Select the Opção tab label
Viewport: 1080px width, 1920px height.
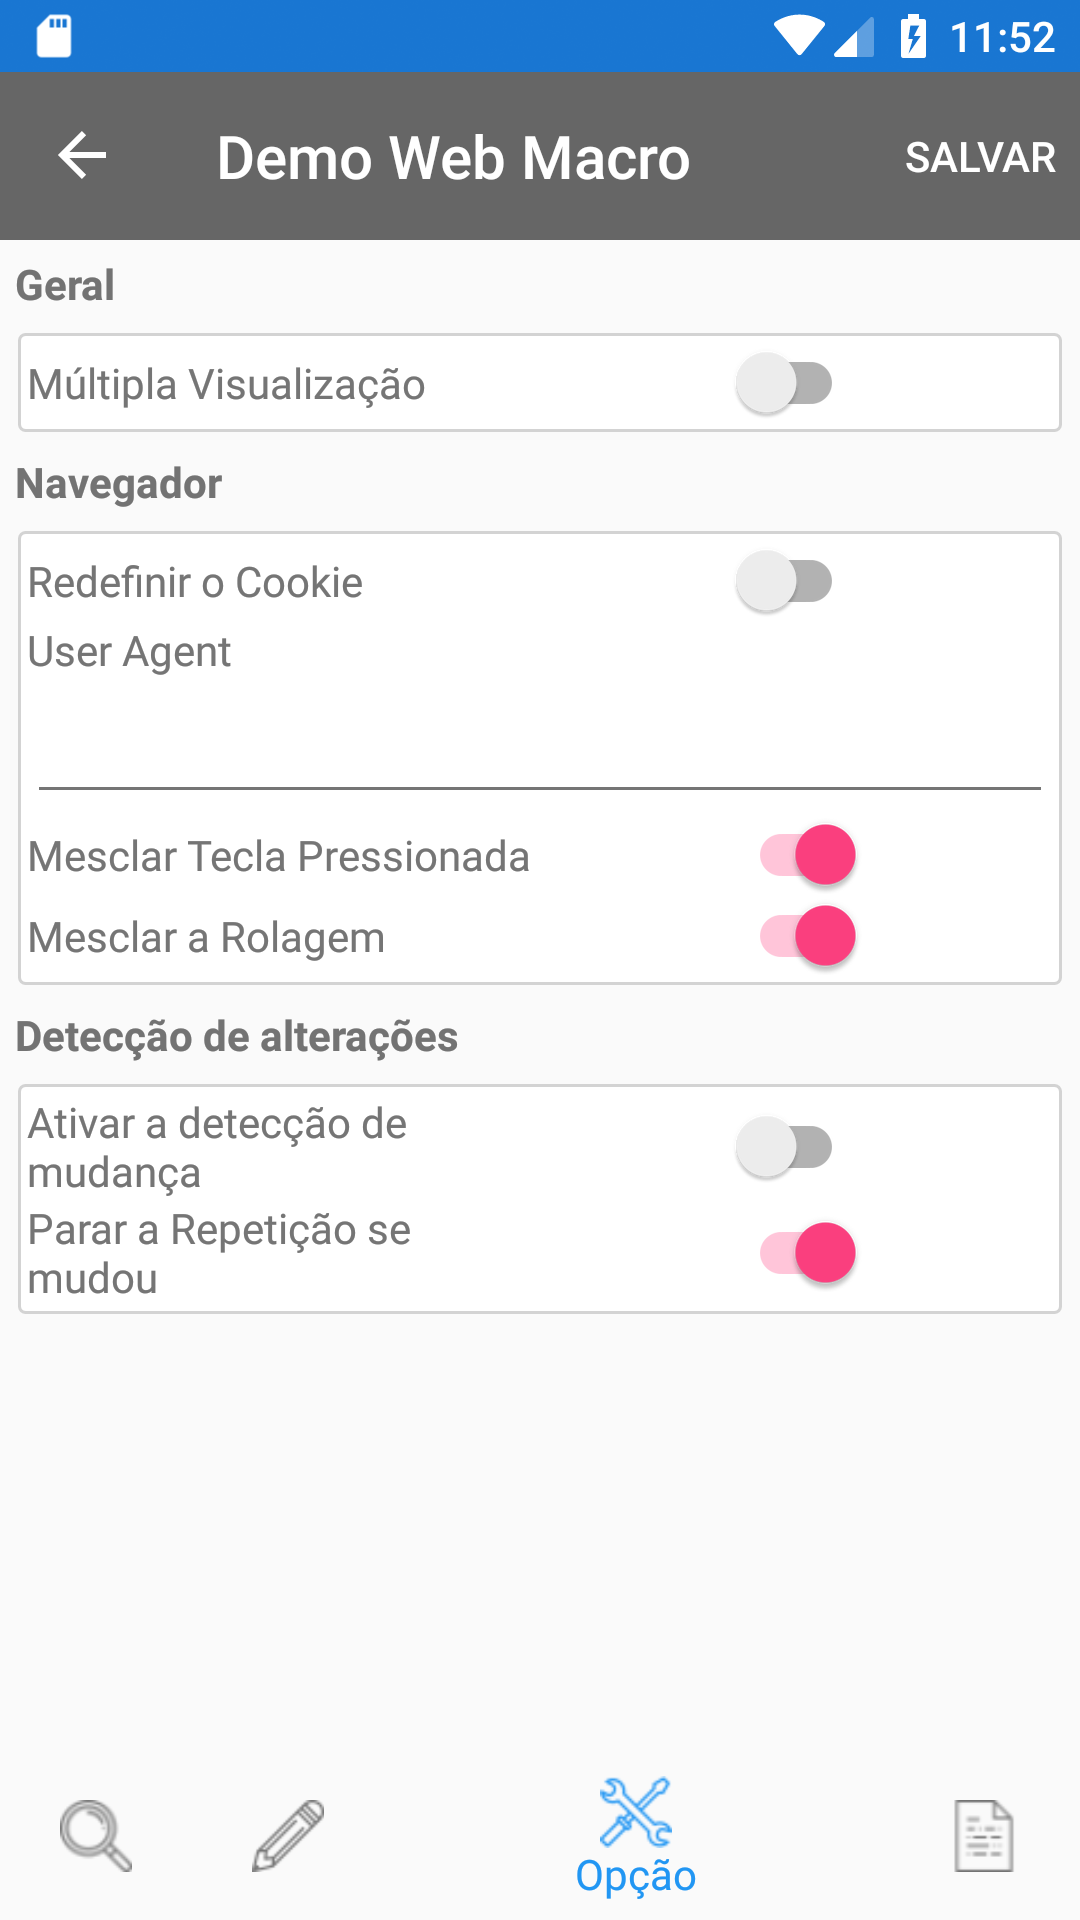point(636,1876)
